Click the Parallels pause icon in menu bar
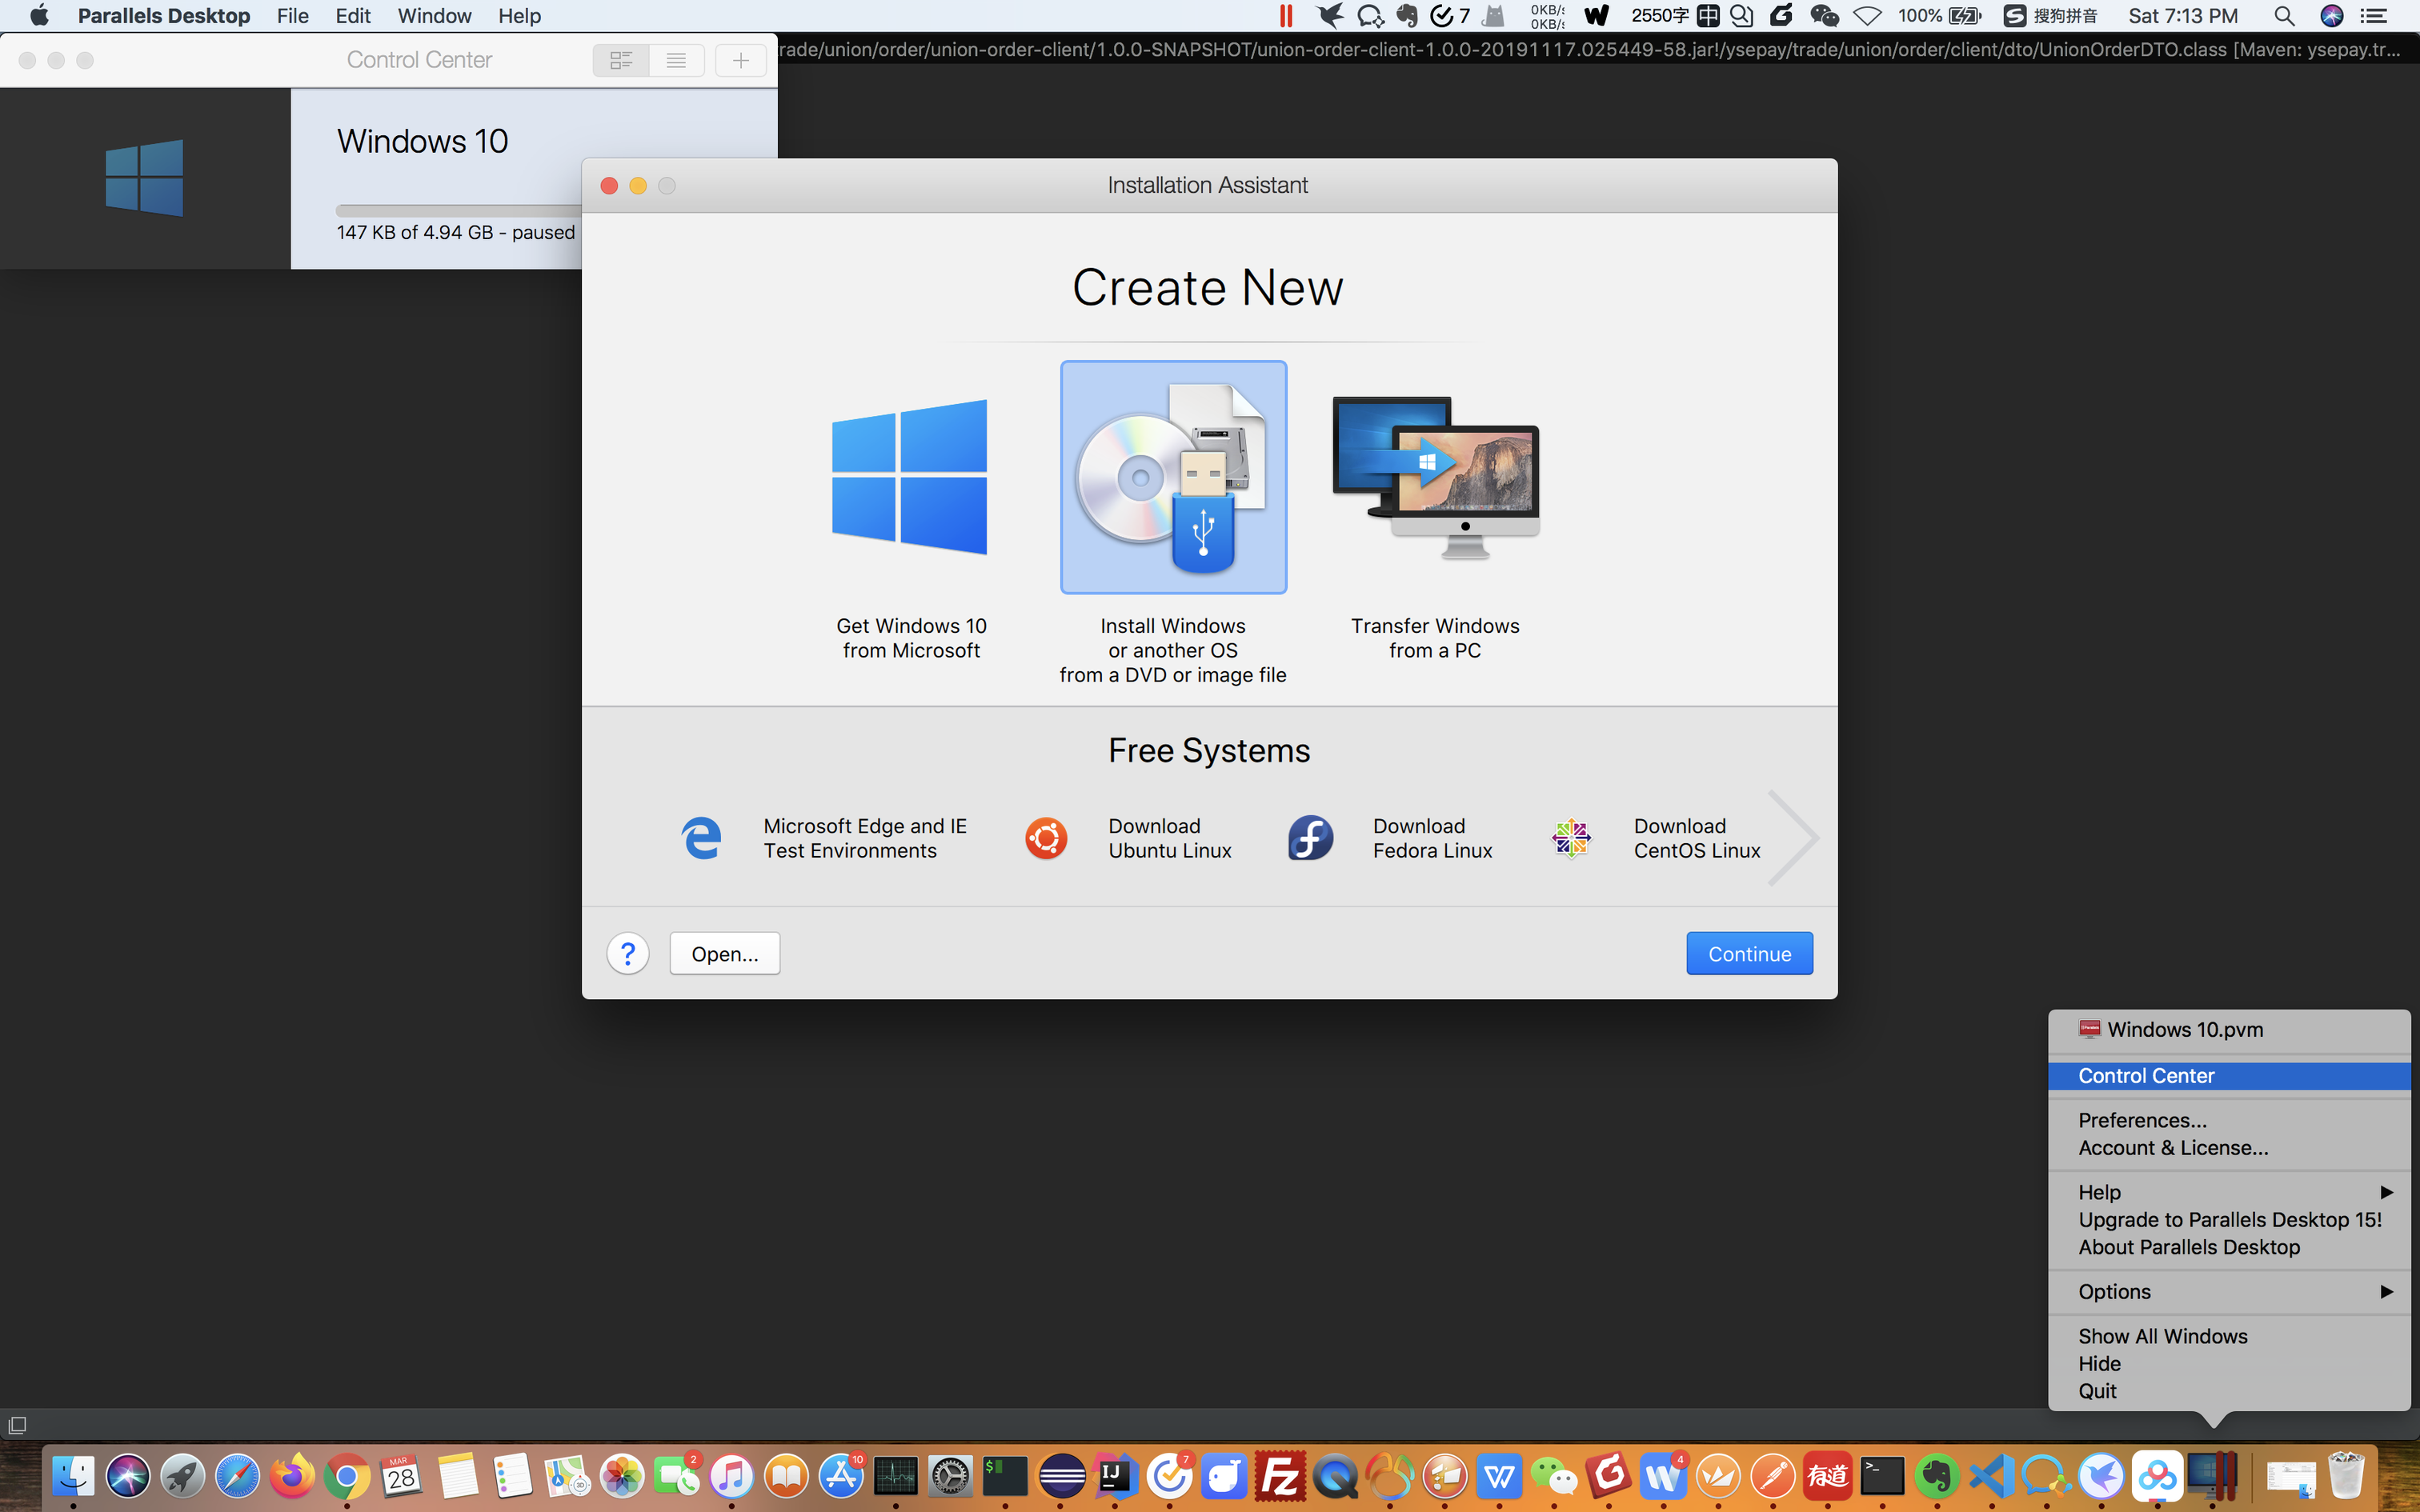The width and height of the screenshot is (2420, 1512). pos(1286,16)
